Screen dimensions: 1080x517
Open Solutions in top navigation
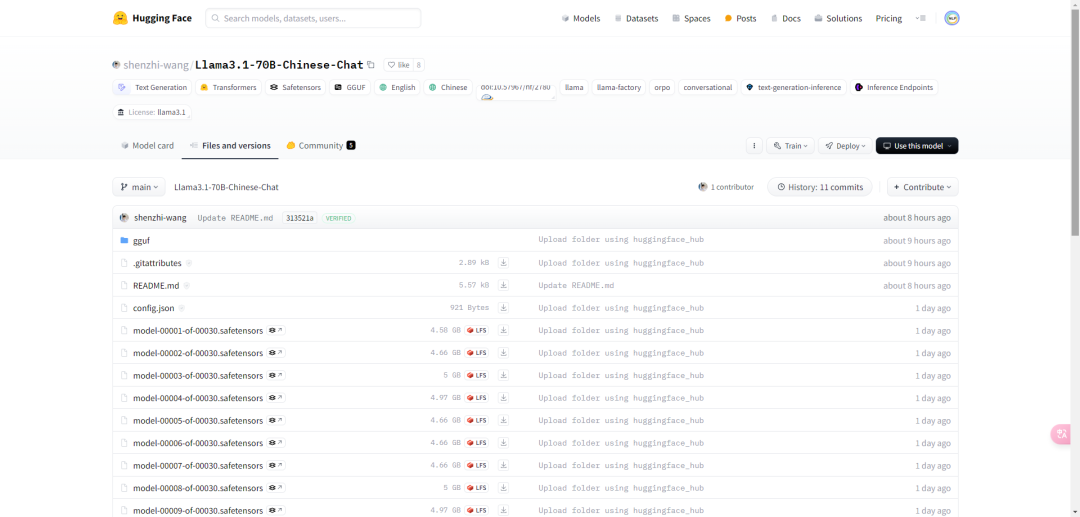coord(838,19)
